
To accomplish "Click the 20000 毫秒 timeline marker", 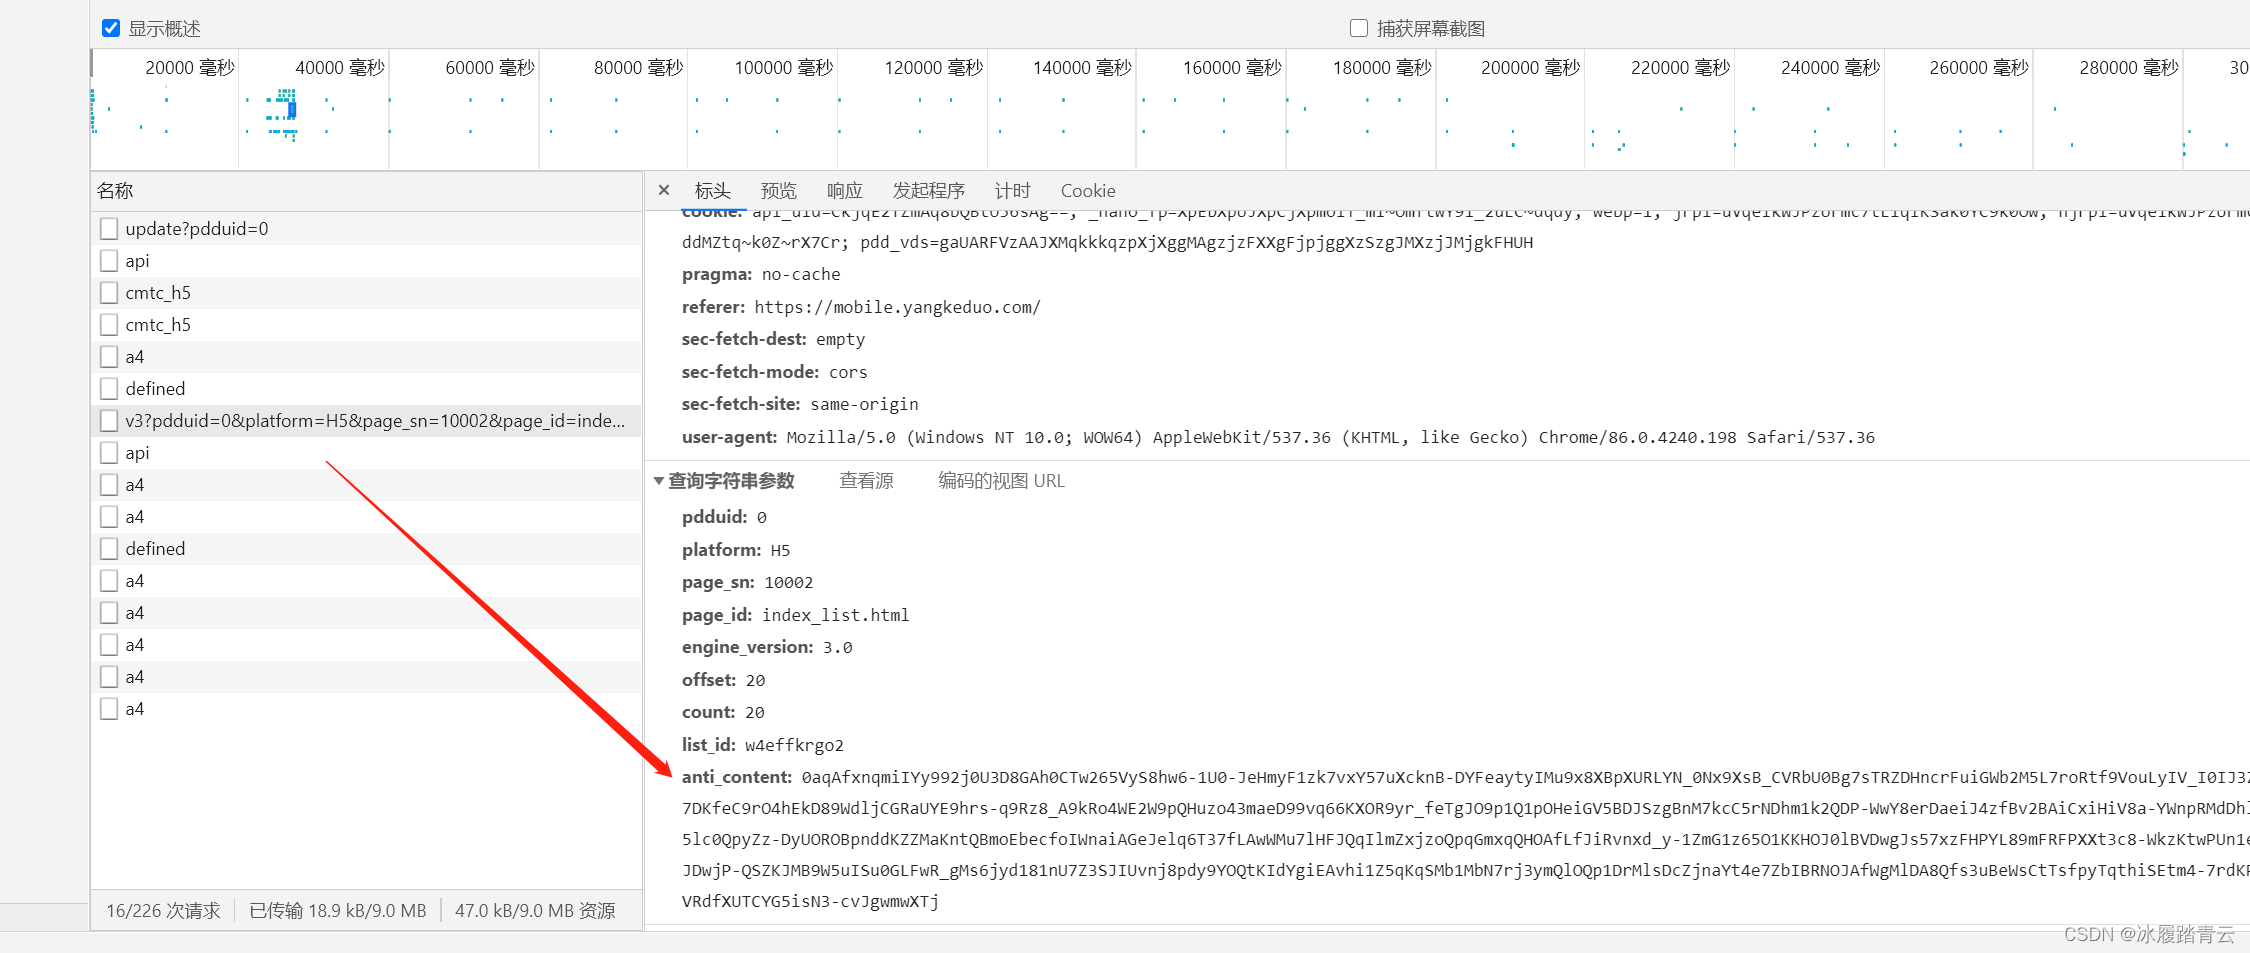I will click(x=190, y=67).
